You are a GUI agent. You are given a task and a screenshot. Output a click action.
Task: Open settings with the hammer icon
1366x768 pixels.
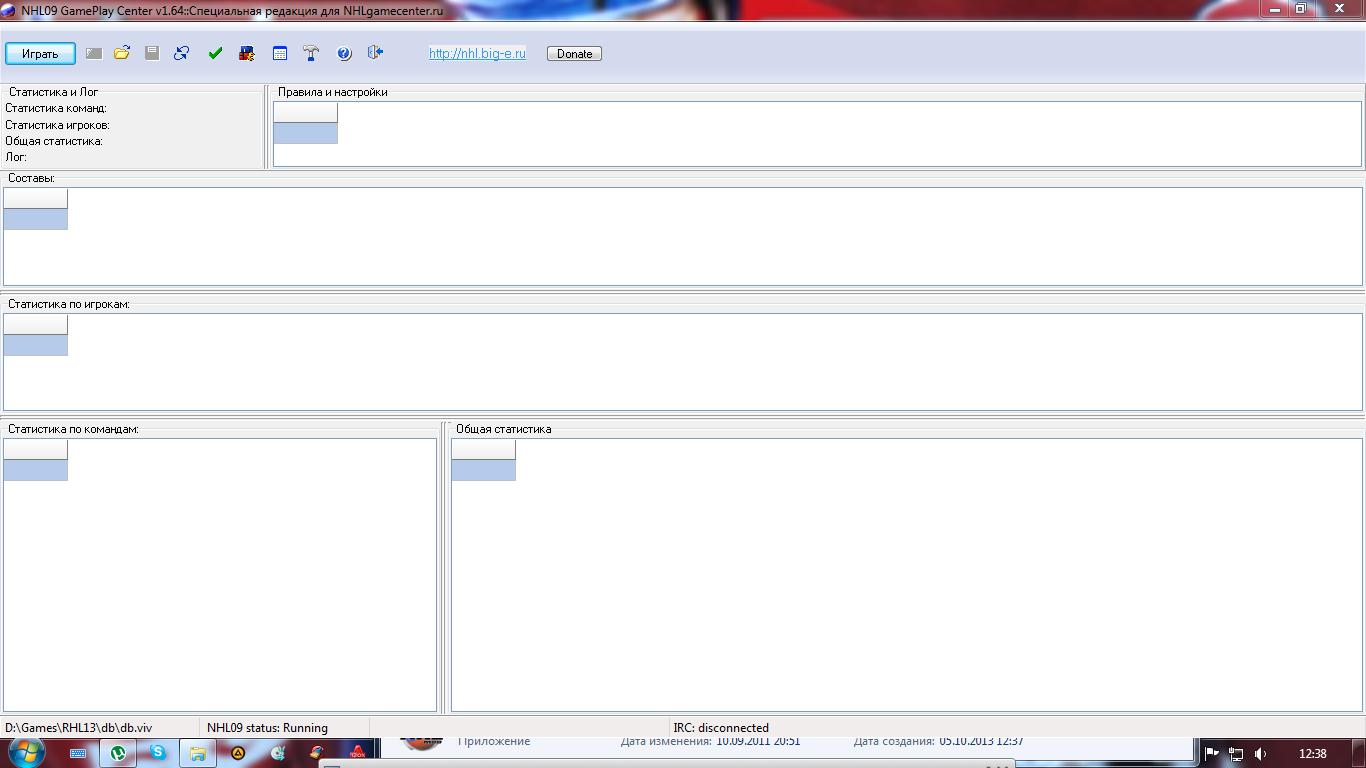coord(311,53)
